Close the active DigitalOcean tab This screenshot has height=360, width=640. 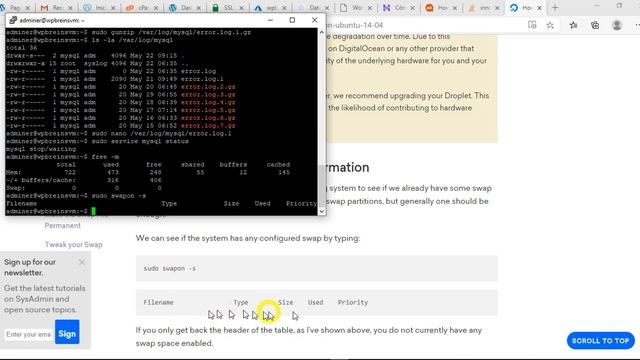click(x=539, y=8)
